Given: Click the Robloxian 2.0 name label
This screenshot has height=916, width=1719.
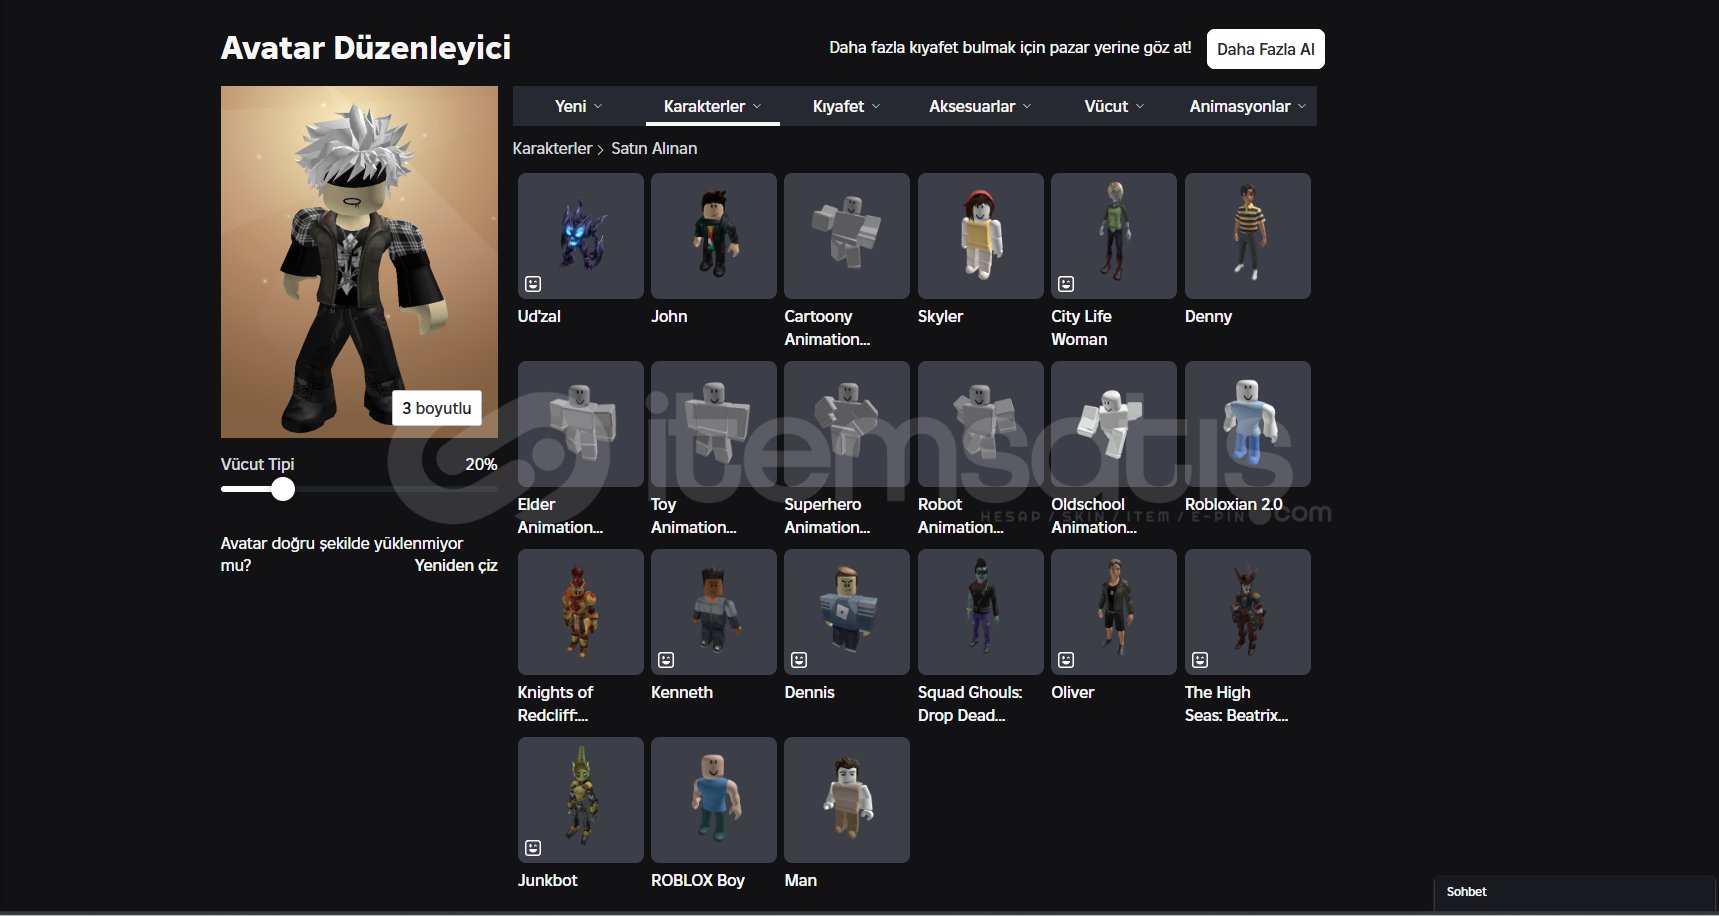Looking at the screenshot, I should (1234, 504).
